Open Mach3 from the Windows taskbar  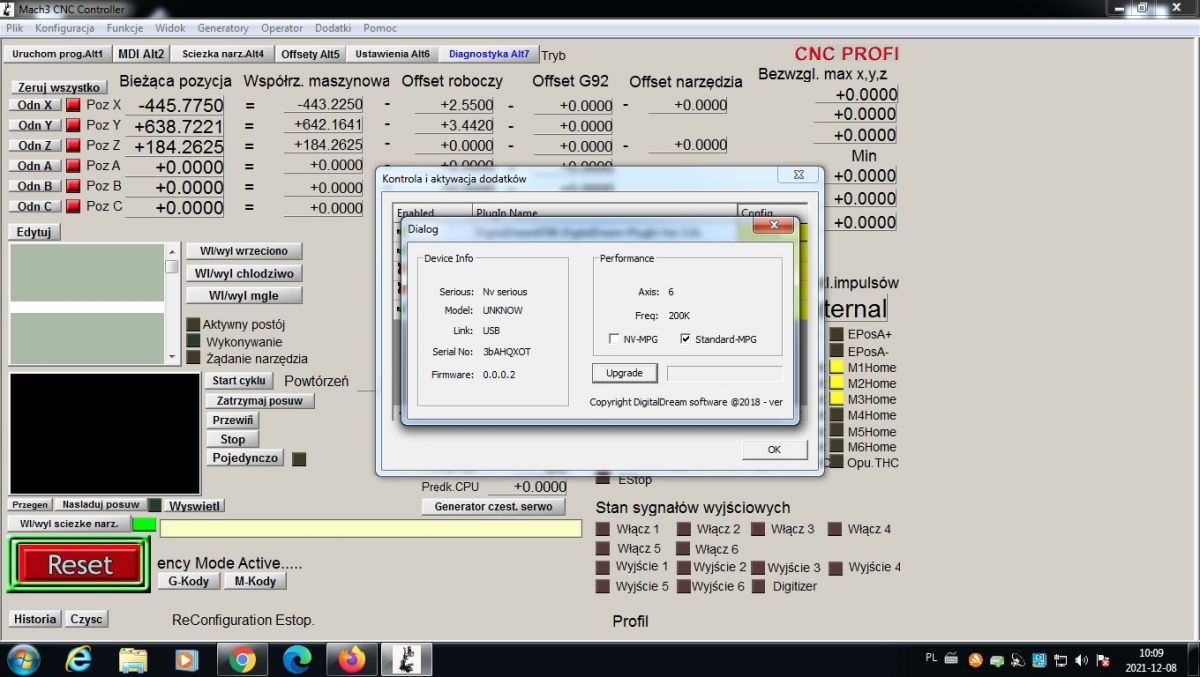405,659
